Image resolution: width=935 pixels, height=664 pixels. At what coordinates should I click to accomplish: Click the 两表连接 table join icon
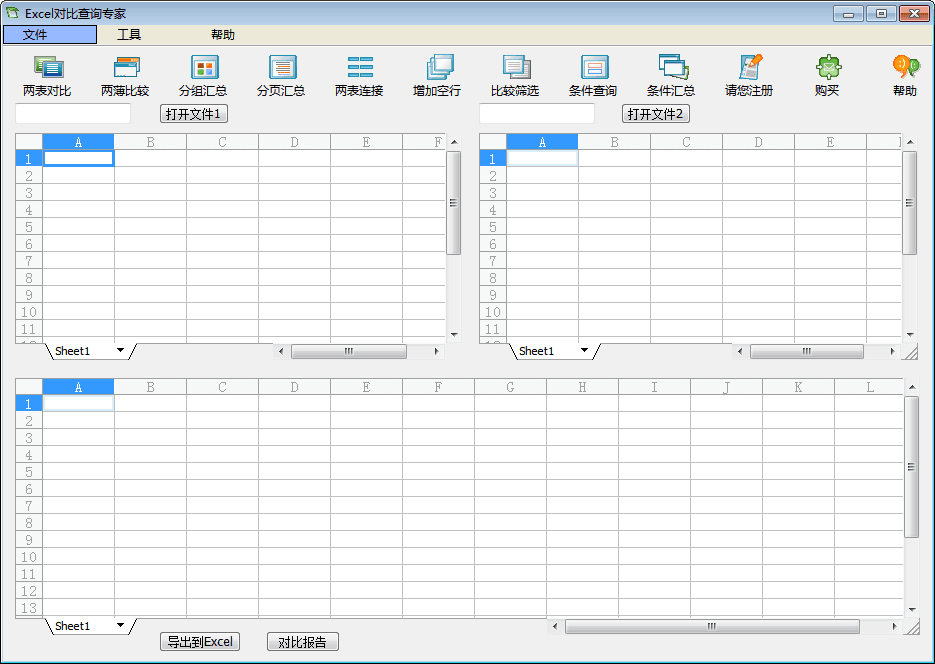[359, 68]
